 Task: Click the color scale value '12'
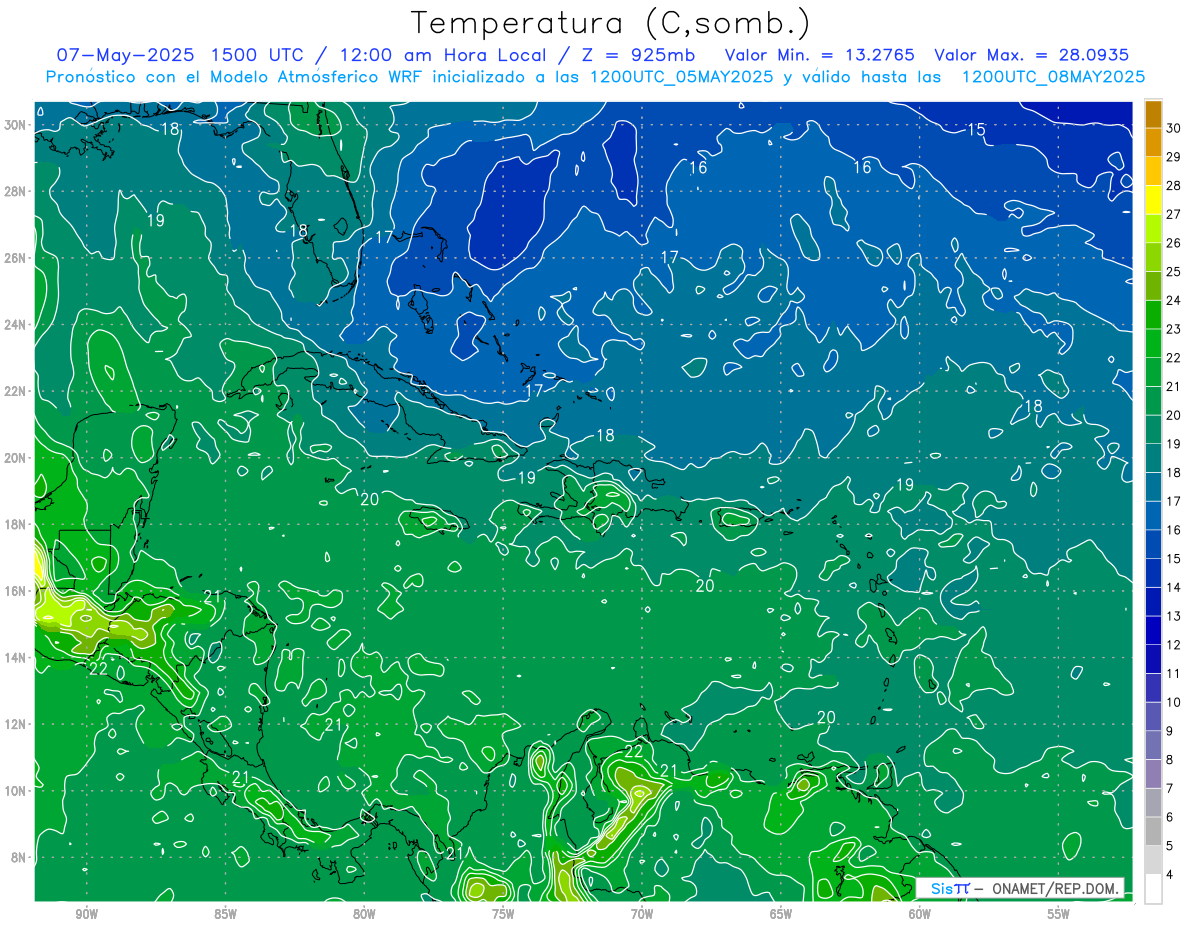[1174, 645]
